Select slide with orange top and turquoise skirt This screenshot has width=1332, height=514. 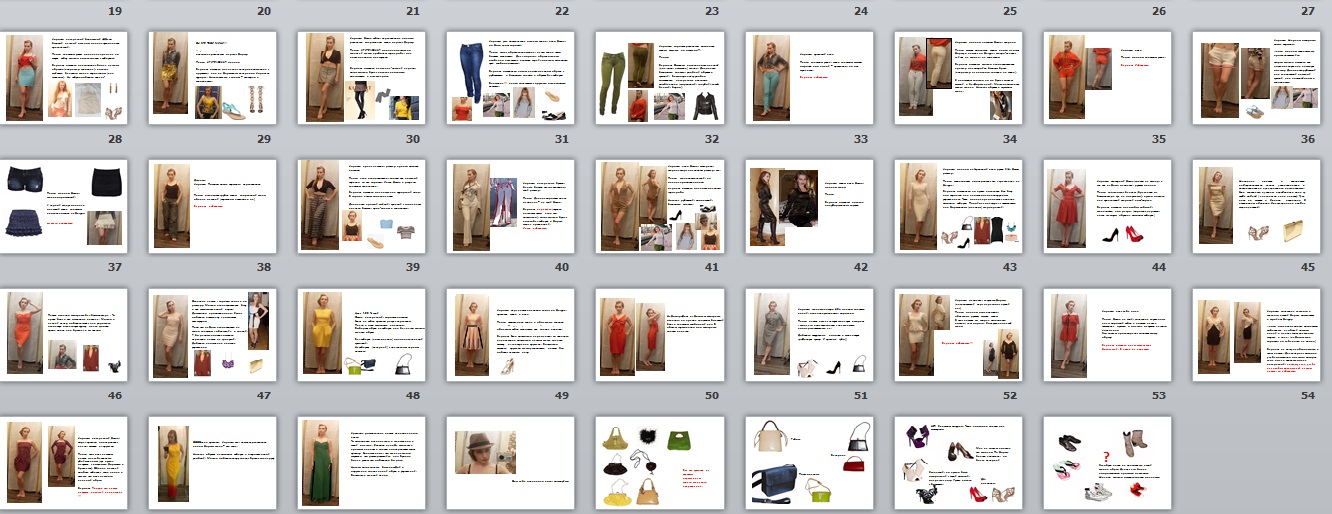tap(62, 77)
